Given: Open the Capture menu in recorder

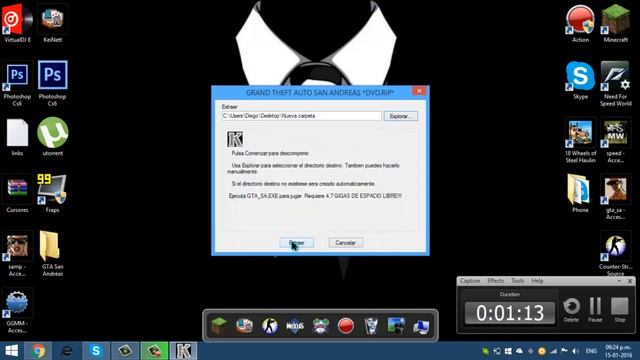Looking at the screenshot, I should click(x=470, y=281).
